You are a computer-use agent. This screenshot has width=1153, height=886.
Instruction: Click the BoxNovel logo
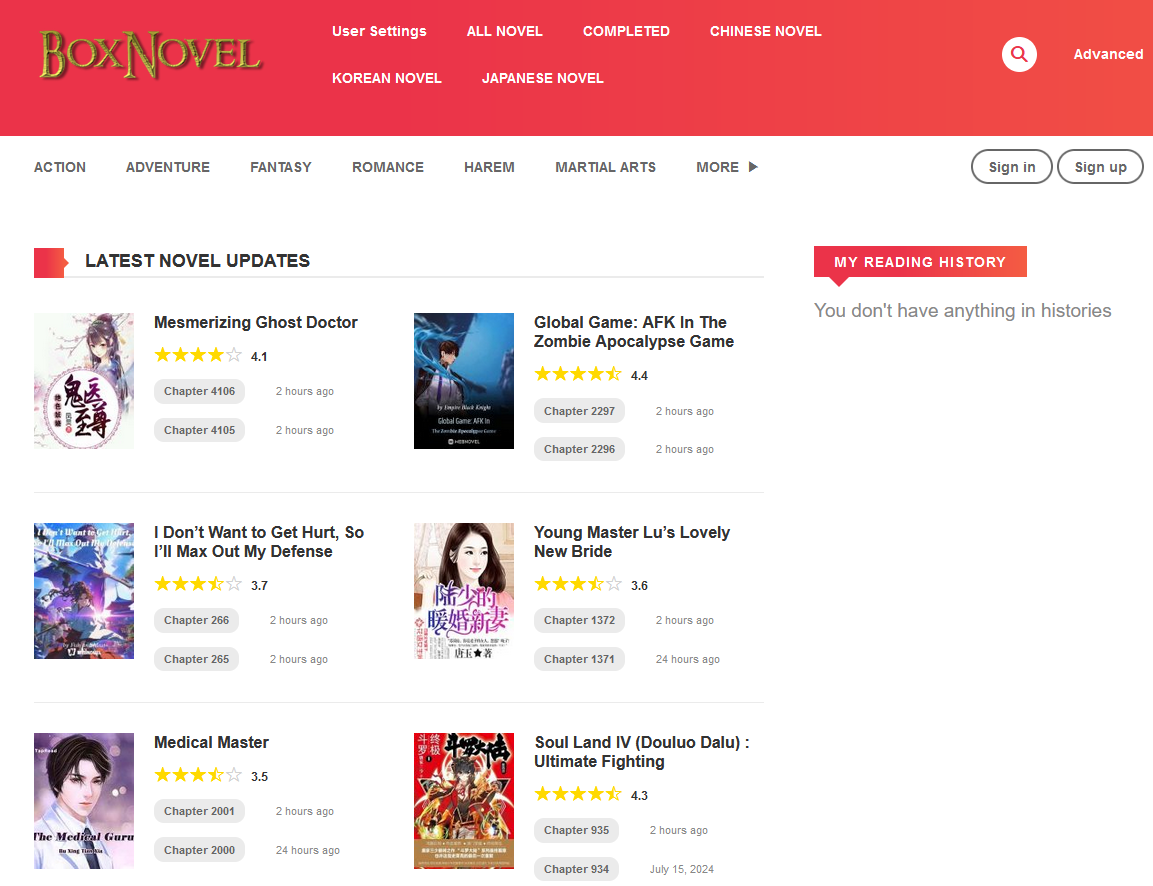(150, 54)
